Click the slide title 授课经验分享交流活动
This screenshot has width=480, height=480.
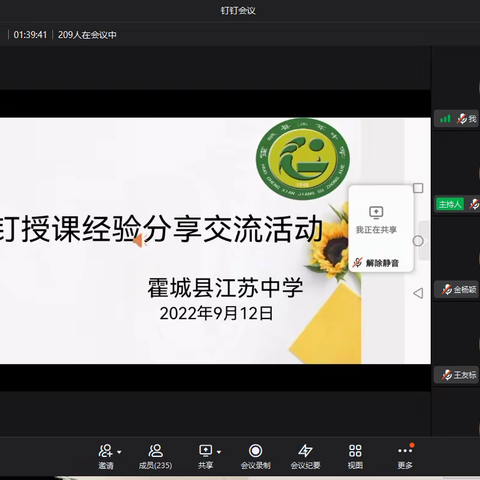173,230
